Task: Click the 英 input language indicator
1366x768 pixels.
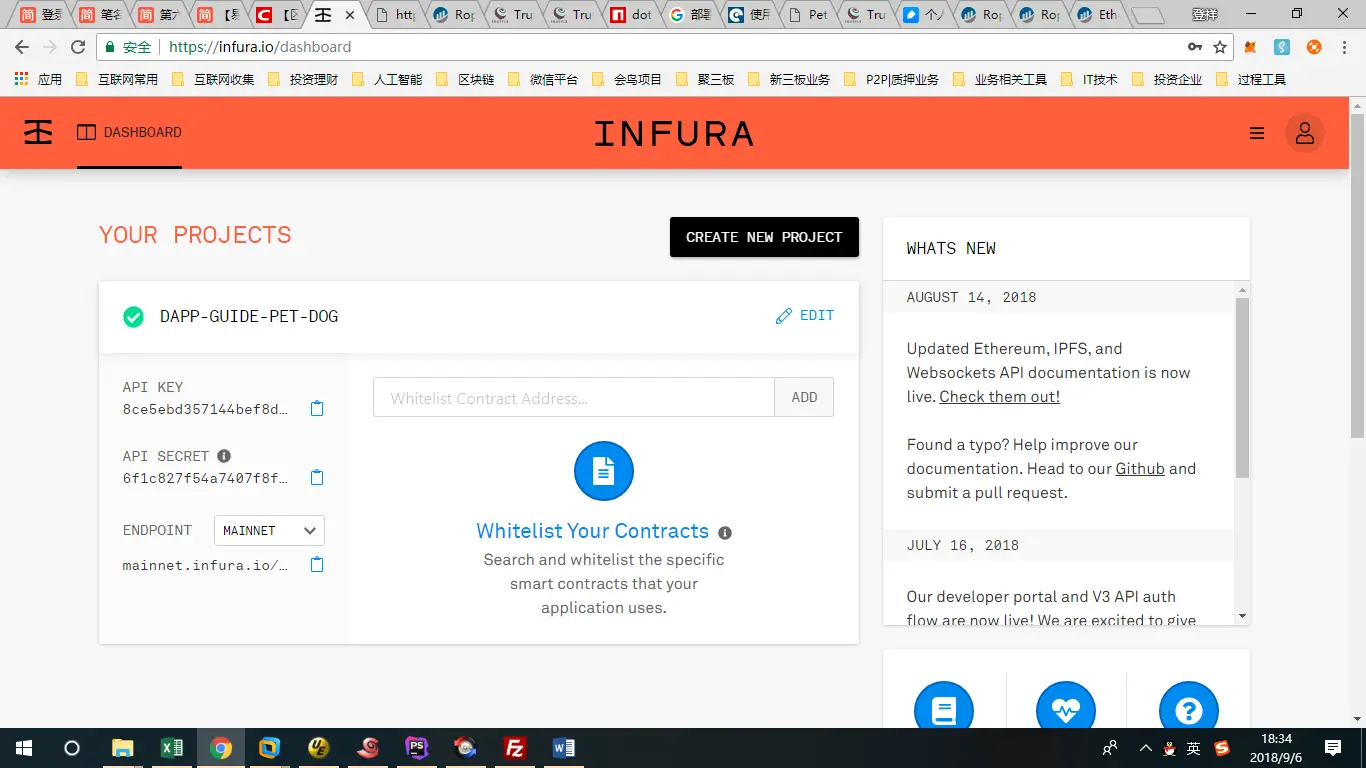Action: (x=1194, y=748)
